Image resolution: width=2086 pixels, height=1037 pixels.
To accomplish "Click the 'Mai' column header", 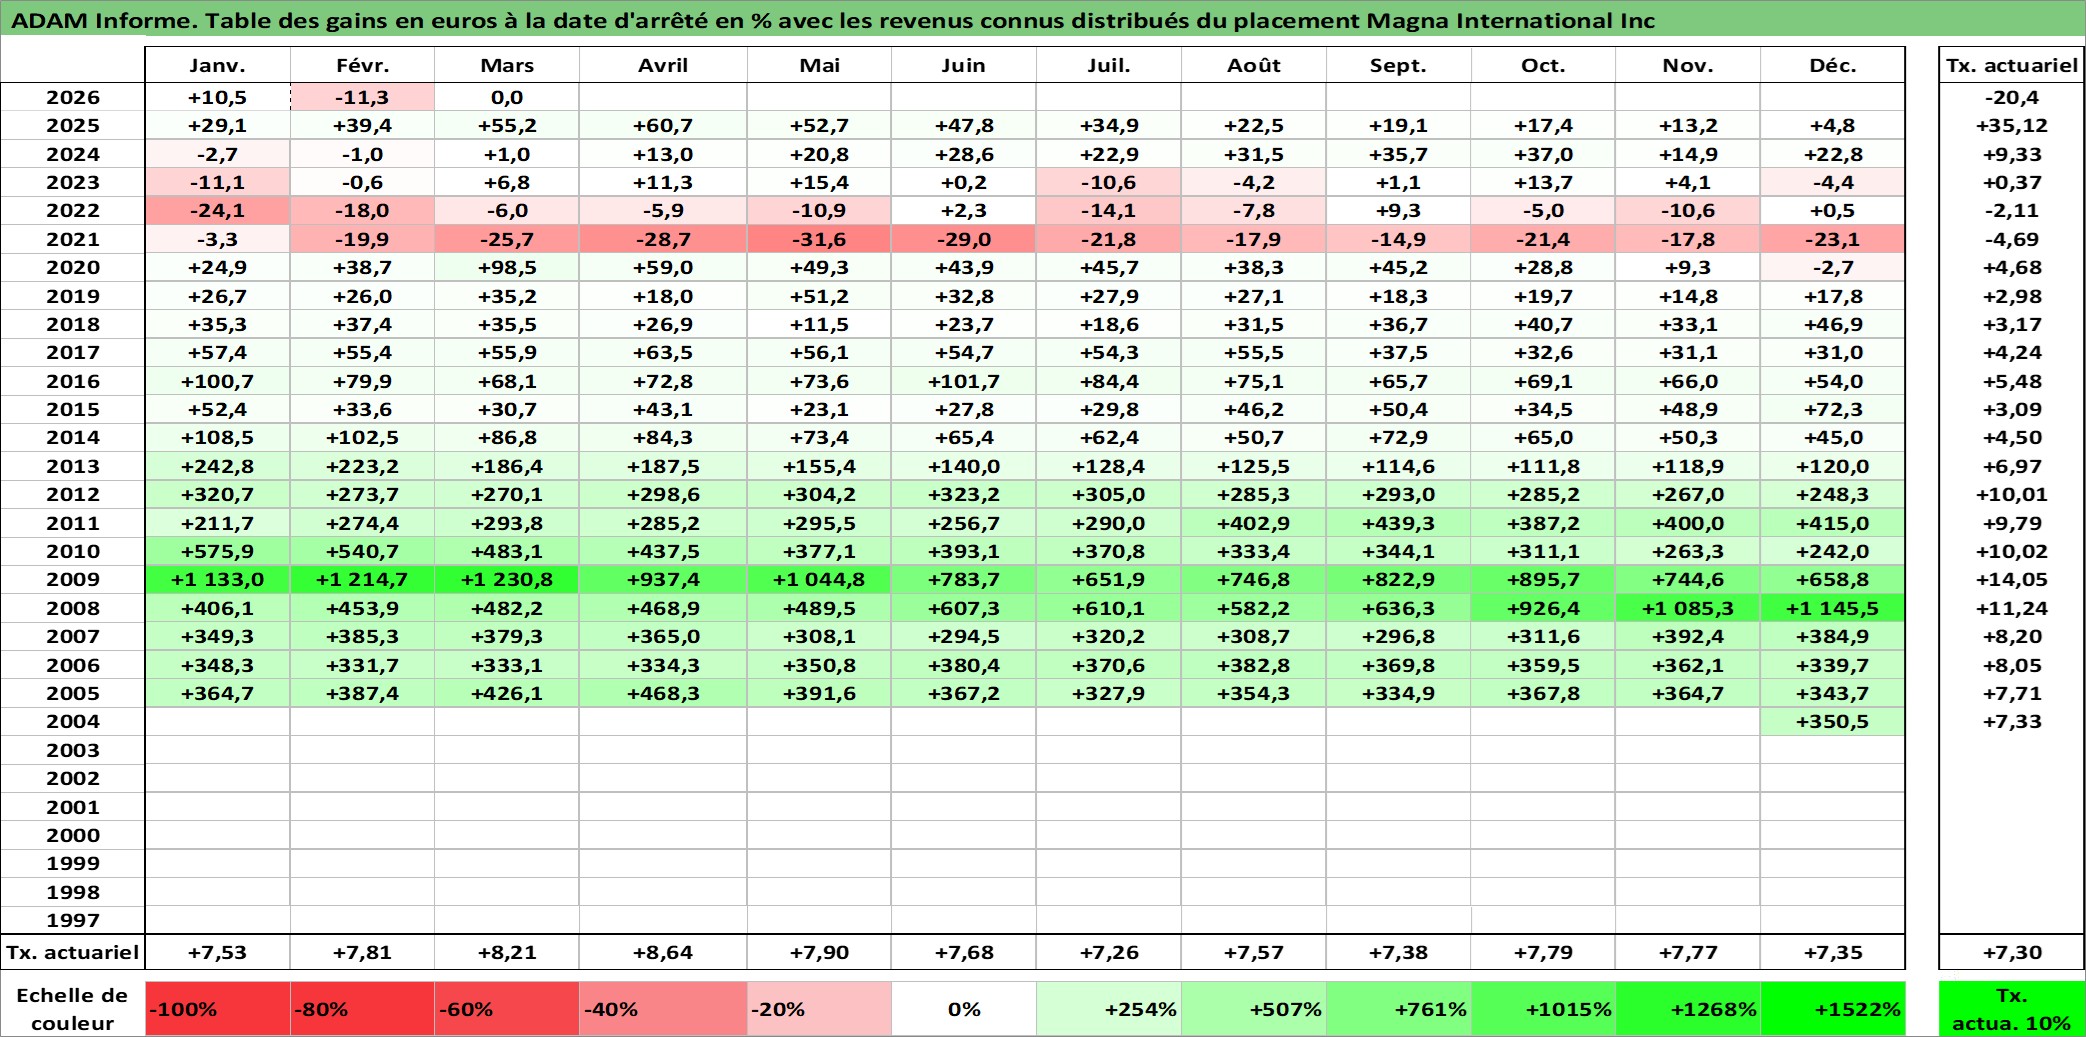I will 819,65.
